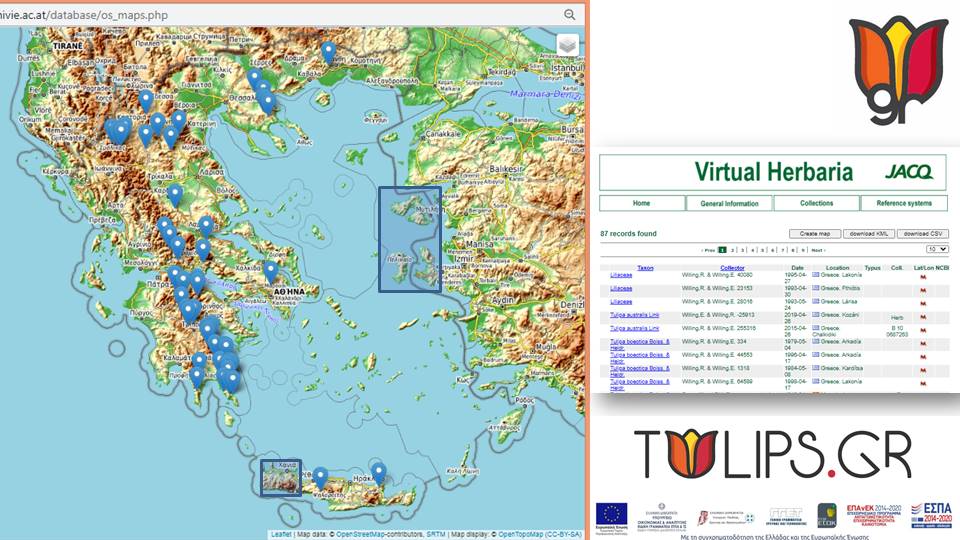Viewport: 960px width, 540px height.
Task: Go to results page 5
Action: pyautogui.click(x=763, y=250)
